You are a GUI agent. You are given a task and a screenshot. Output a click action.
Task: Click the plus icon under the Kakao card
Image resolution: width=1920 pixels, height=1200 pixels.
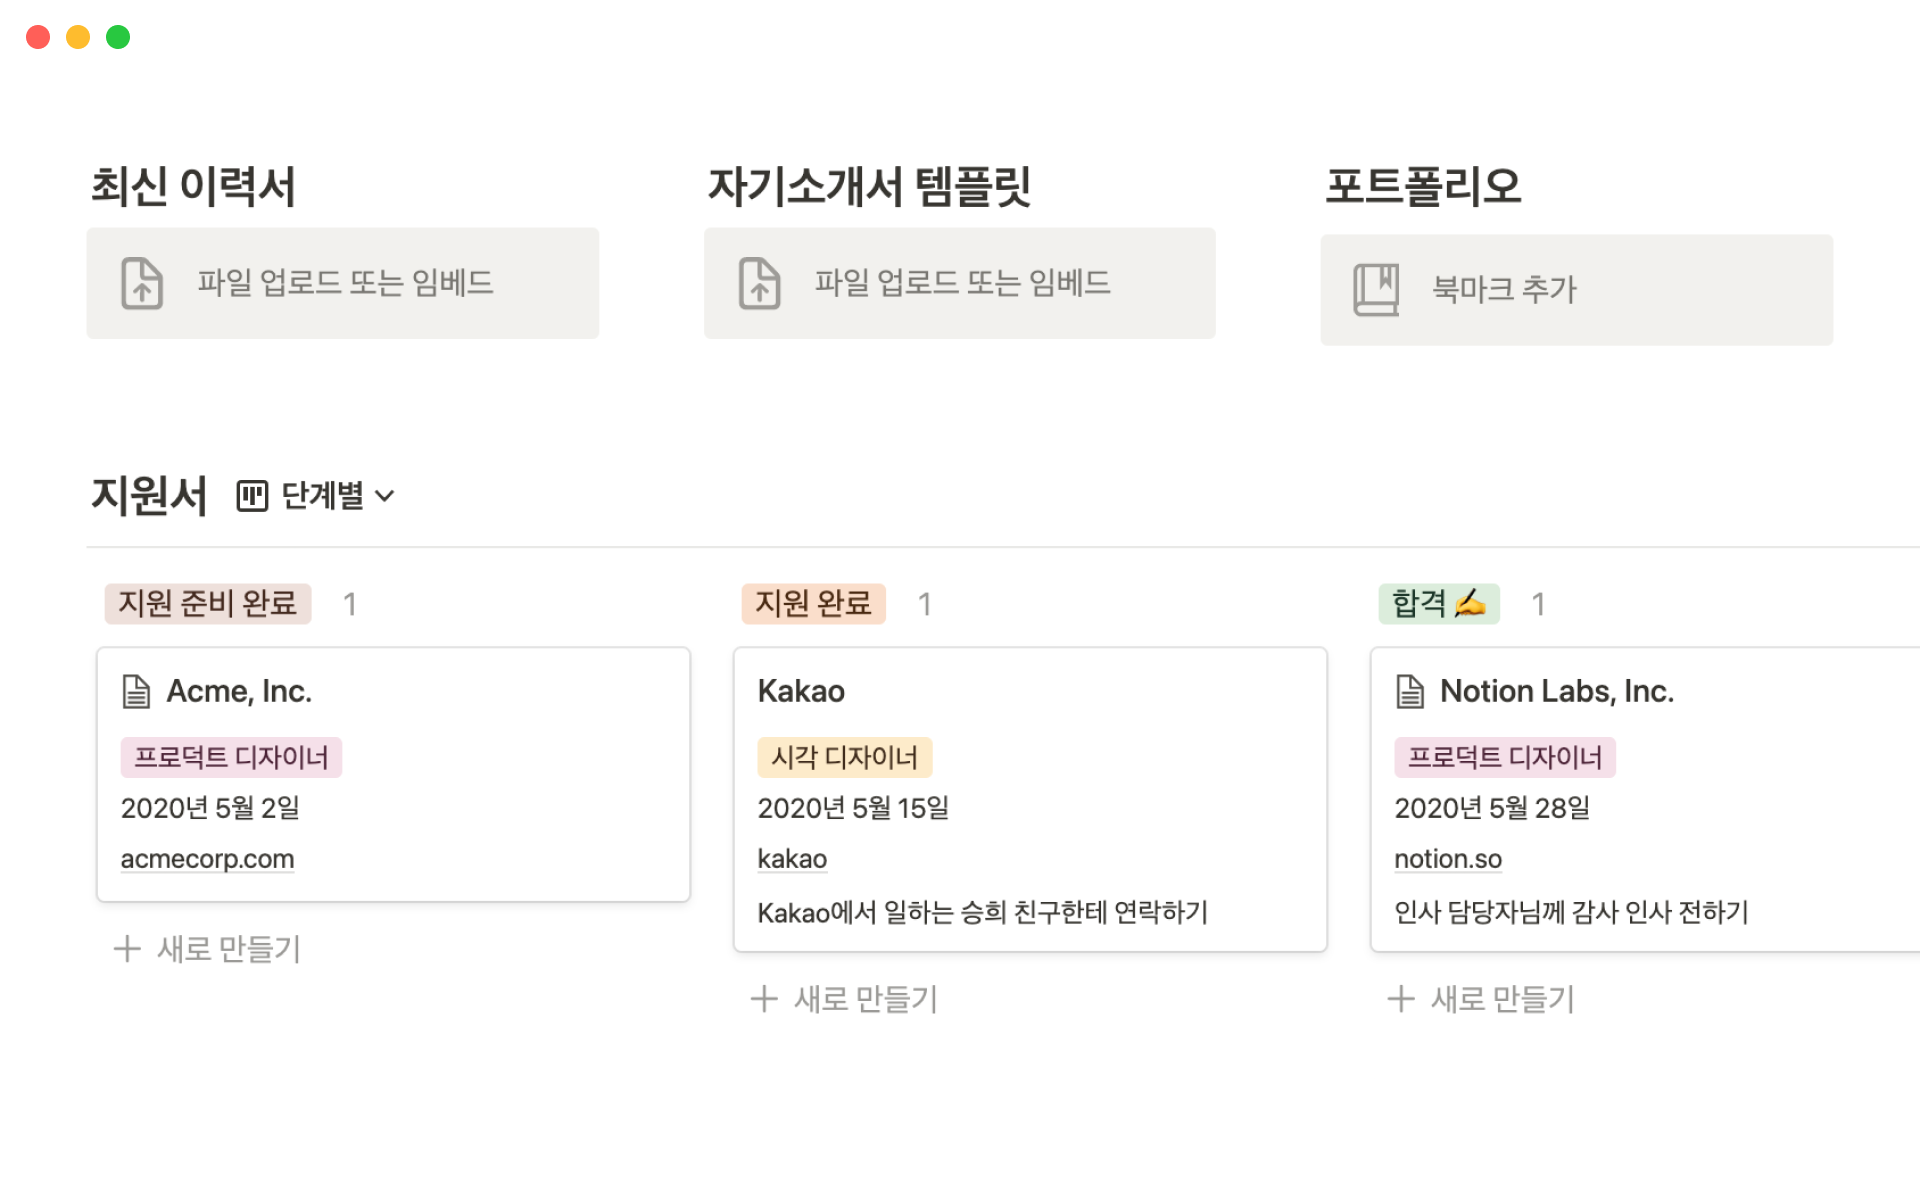pos(764,999)
